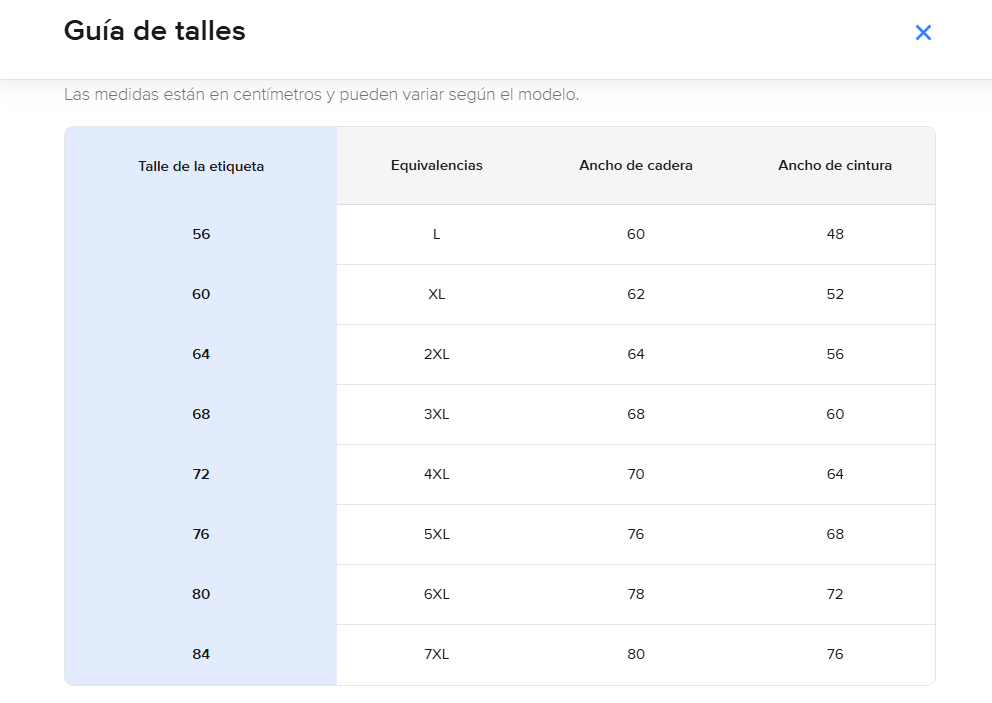Click the 6XL equivalence cell
The height and width of the screenshot is (703, 992).
[436, 595]
